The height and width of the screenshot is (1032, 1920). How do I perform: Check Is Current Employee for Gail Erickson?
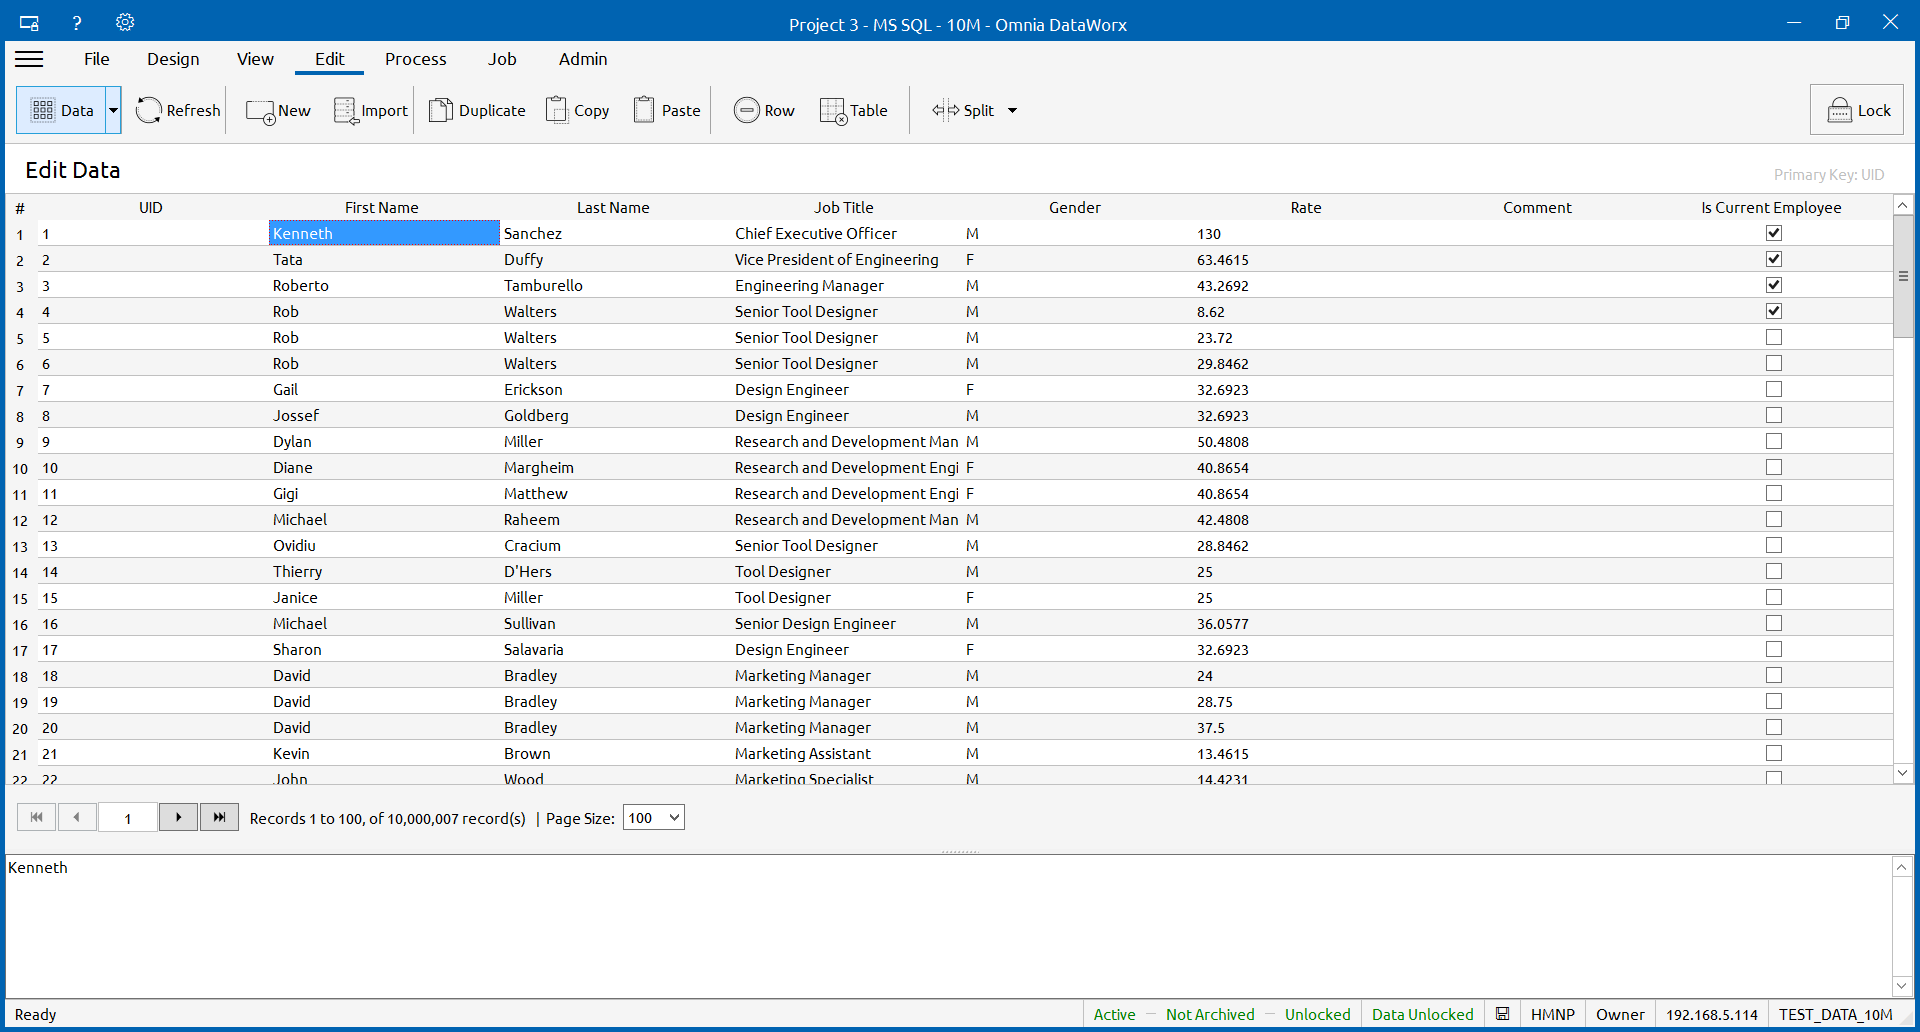tap(1773, 389)
